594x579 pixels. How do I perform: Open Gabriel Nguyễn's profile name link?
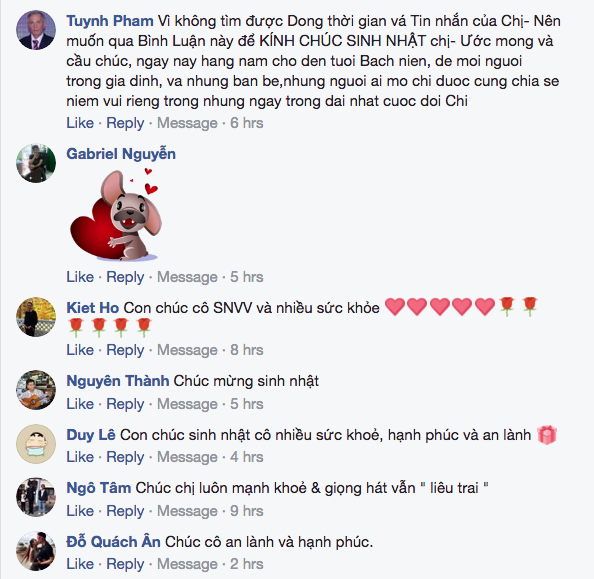[121, 154]
